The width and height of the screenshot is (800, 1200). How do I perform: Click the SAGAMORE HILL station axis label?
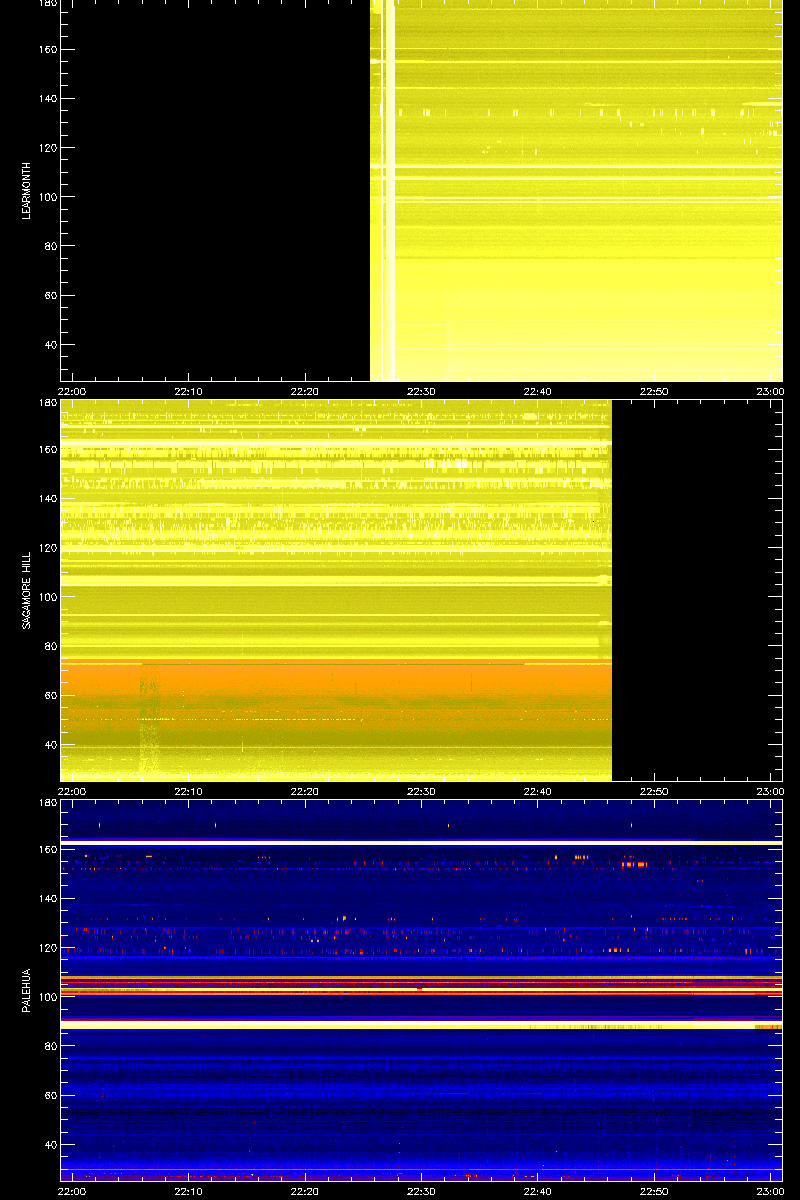coord(27,590)
